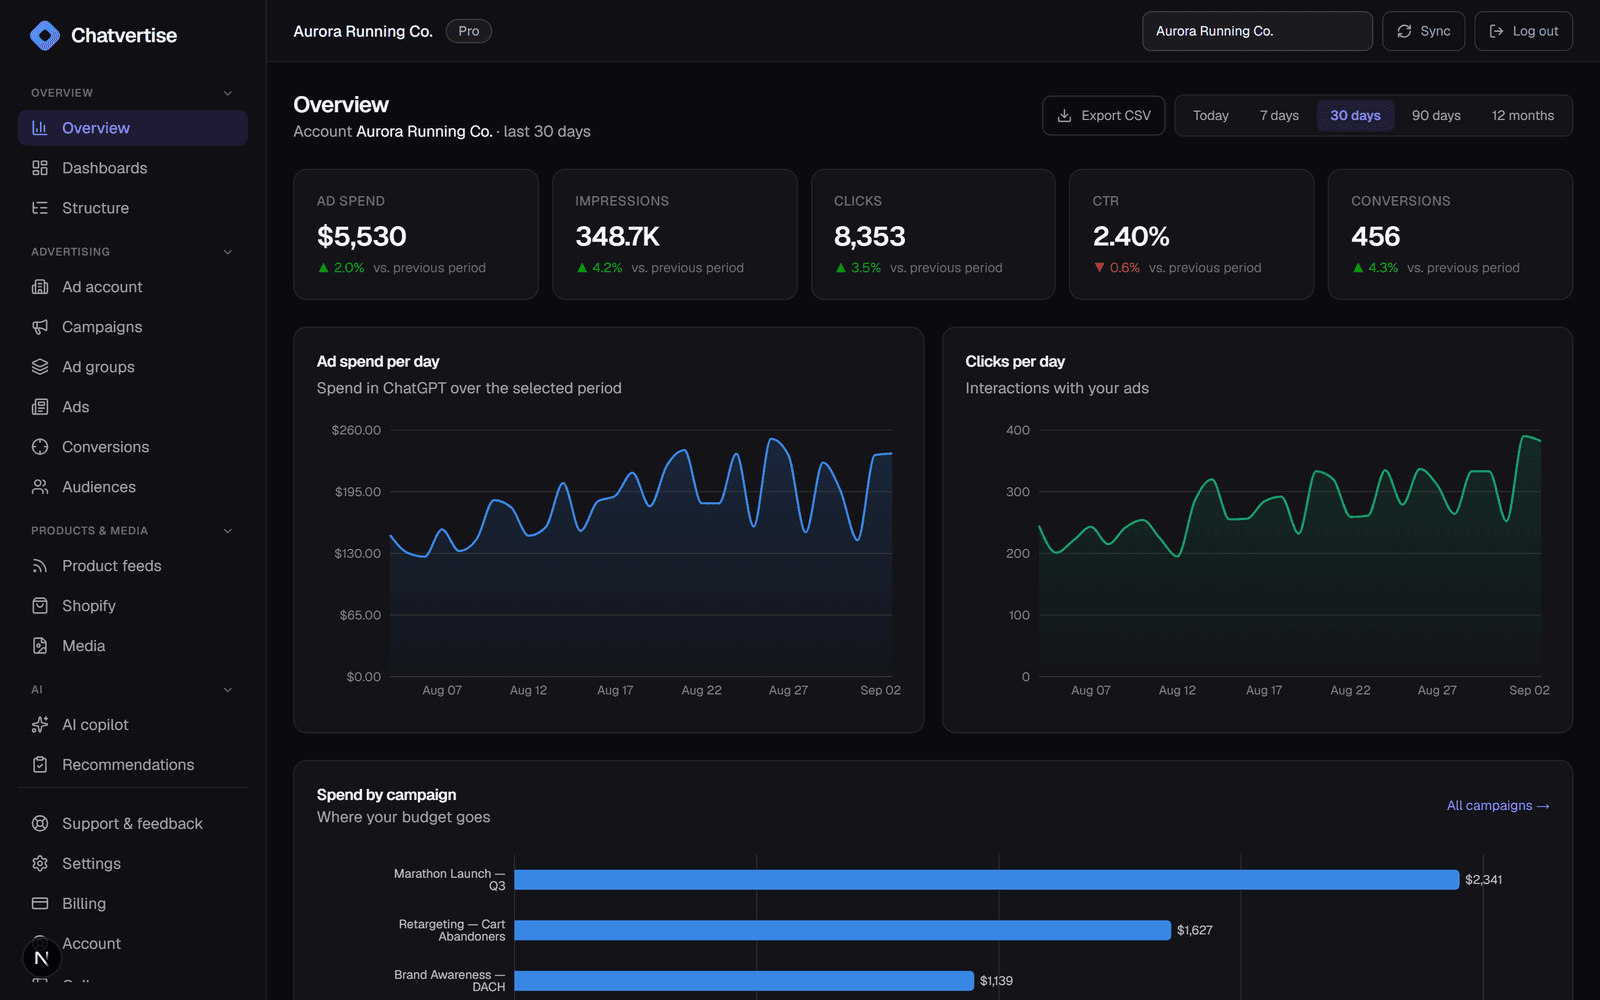Click the Log out button
Screen dimensions: 1600x1000
(x=1523, y=31)
